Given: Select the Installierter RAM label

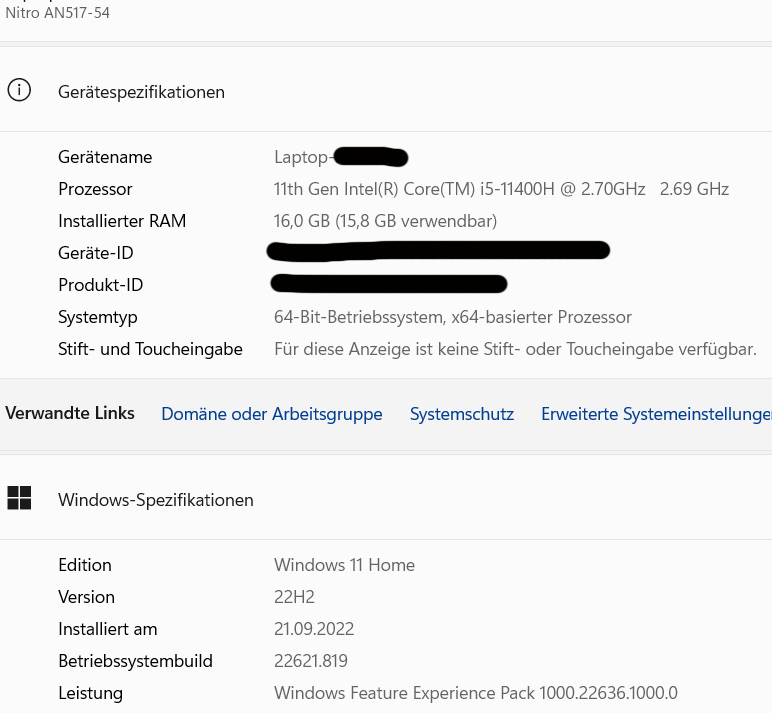Looking at the screenshot, I should (x=122, y=221).
